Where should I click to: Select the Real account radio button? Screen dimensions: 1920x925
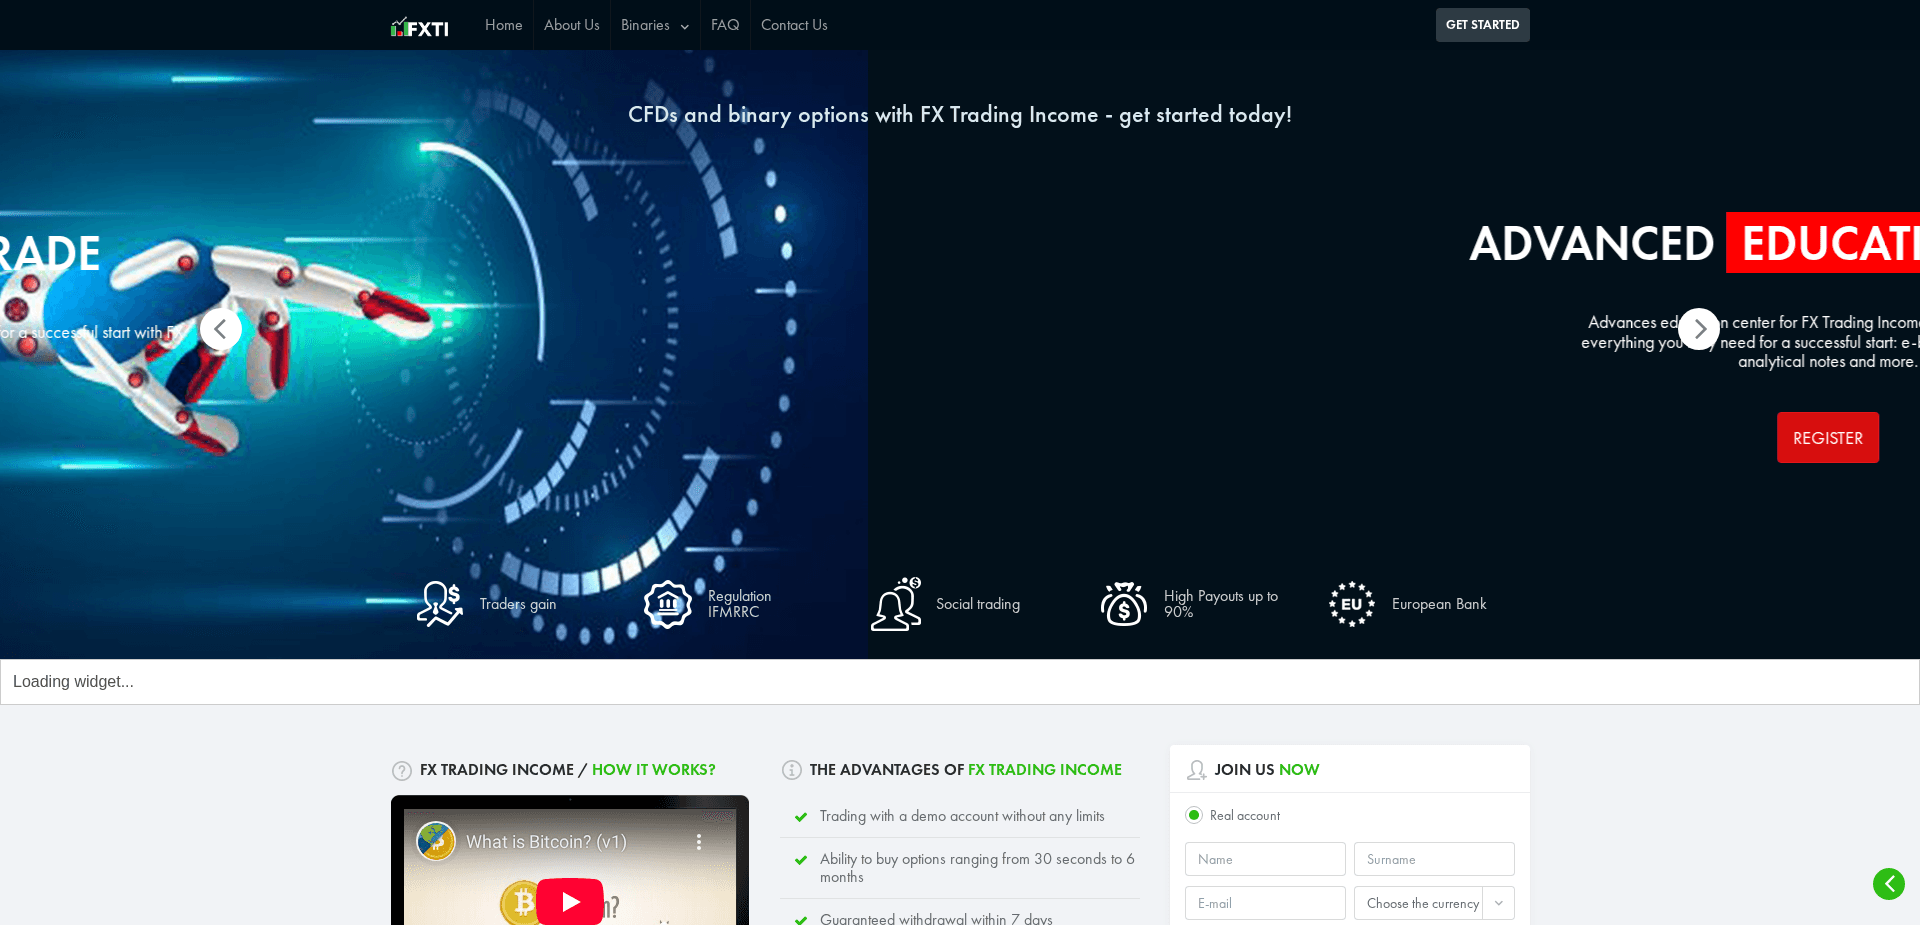(x=1194, y=815)
